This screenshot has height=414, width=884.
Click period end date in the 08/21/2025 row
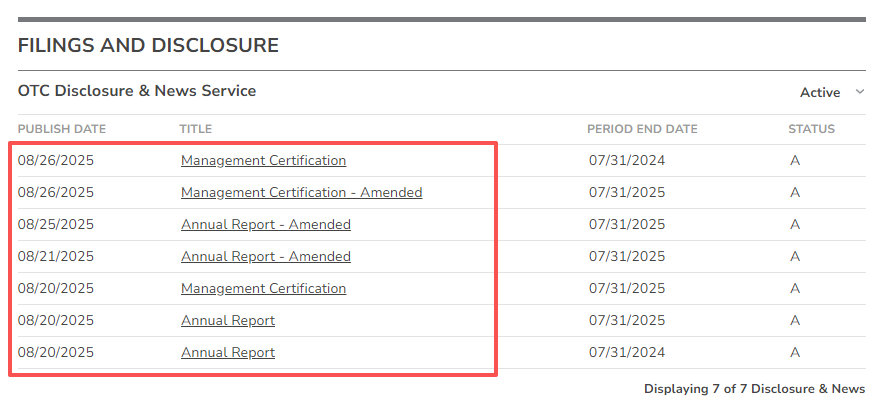click(627, 256)
